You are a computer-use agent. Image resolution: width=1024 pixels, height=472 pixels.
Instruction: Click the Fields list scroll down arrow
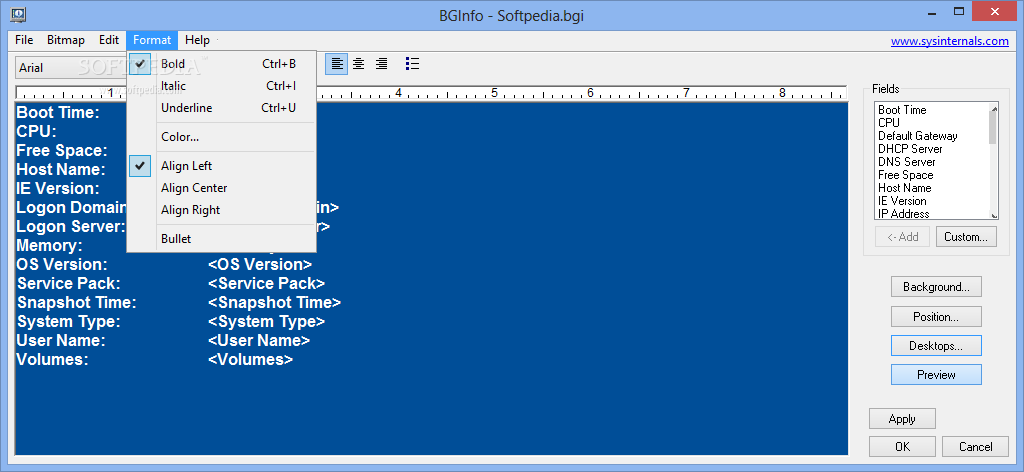pos(993,215)
